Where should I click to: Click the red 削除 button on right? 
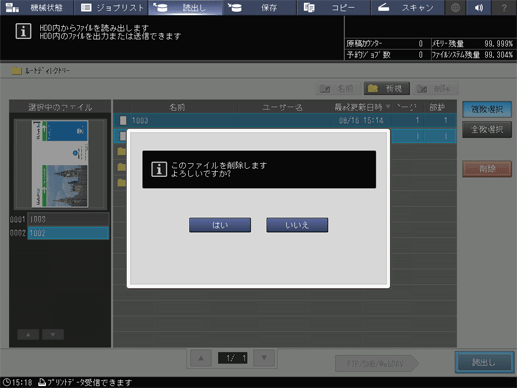pos(487,169)
